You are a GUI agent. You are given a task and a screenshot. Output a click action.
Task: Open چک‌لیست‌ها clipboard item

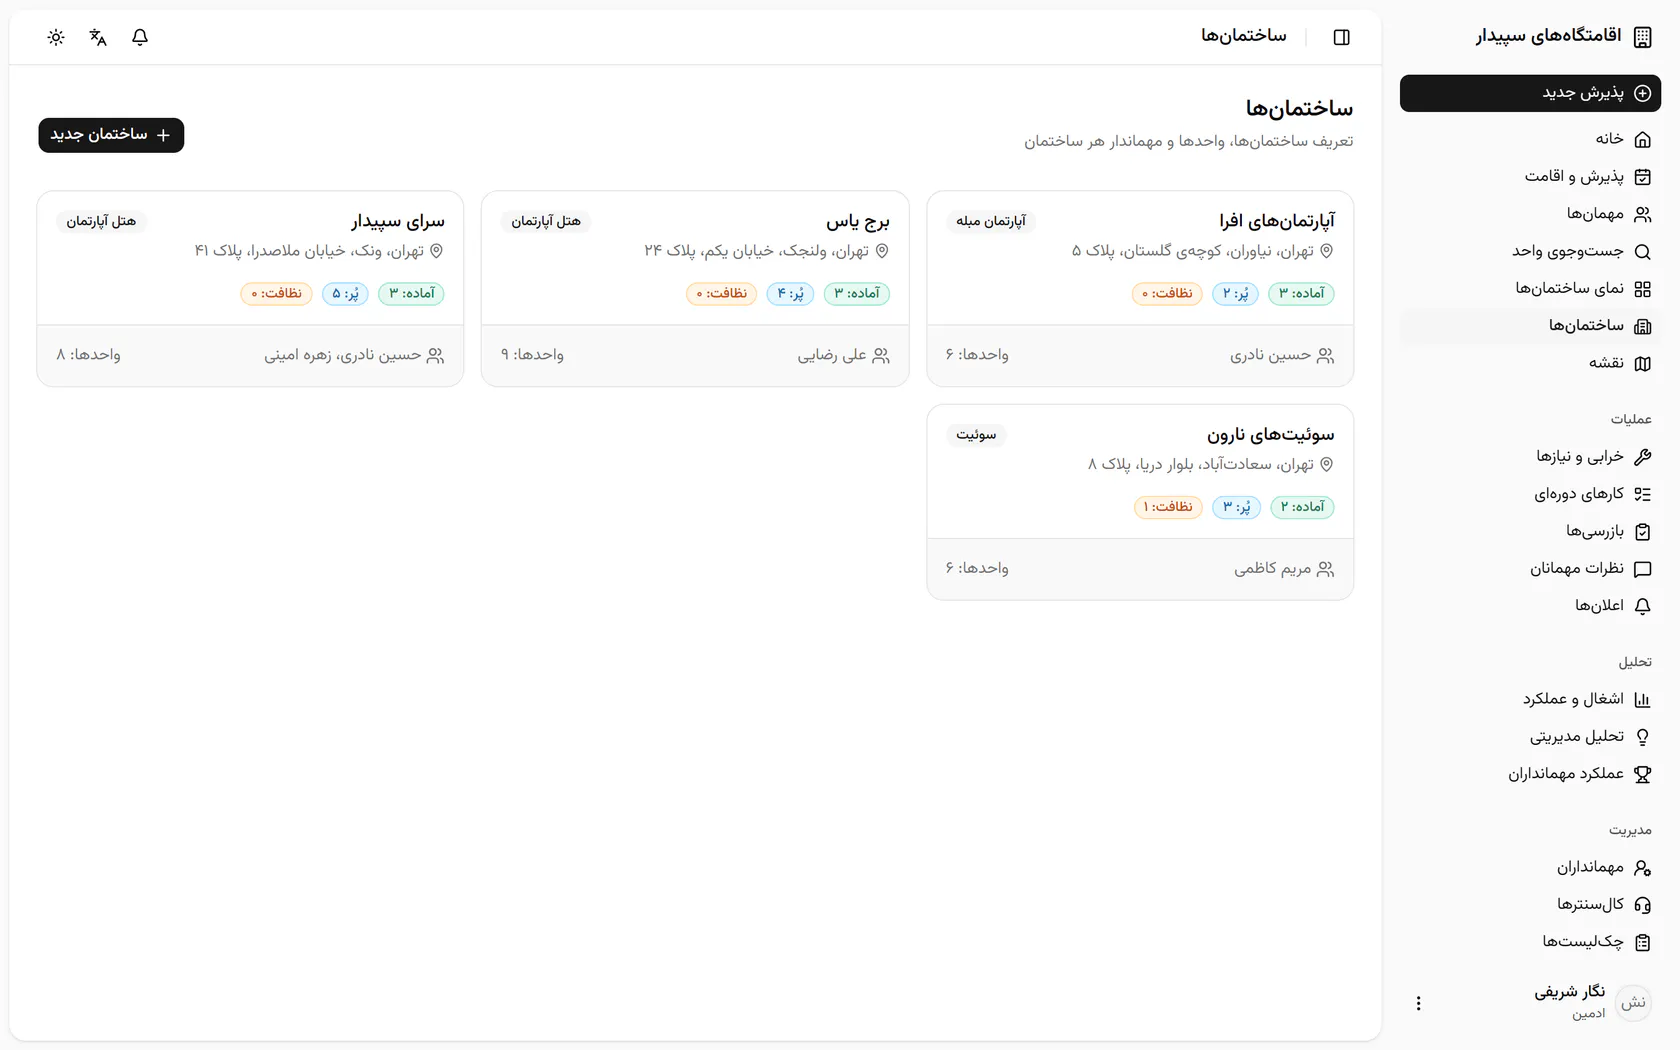tap(1530, 942)
